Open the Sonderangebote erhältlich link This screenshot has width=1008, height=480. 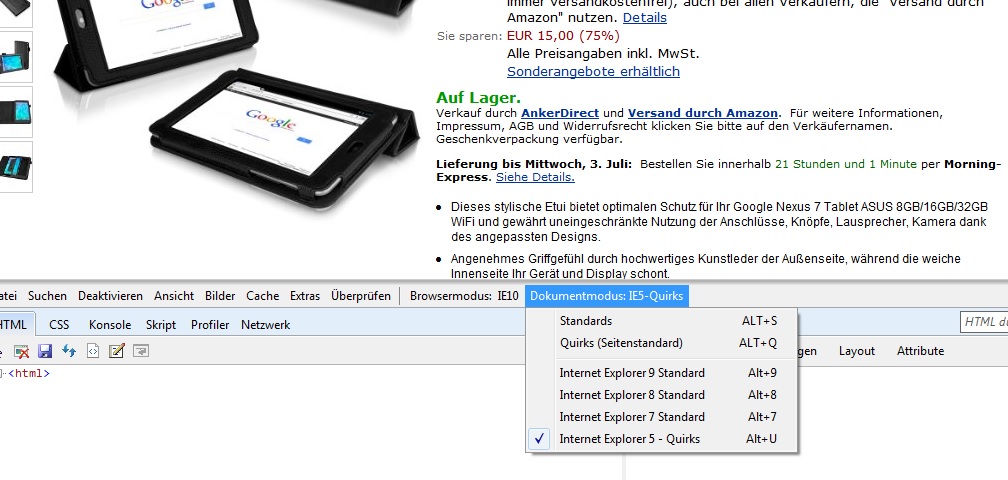(593, 71)
